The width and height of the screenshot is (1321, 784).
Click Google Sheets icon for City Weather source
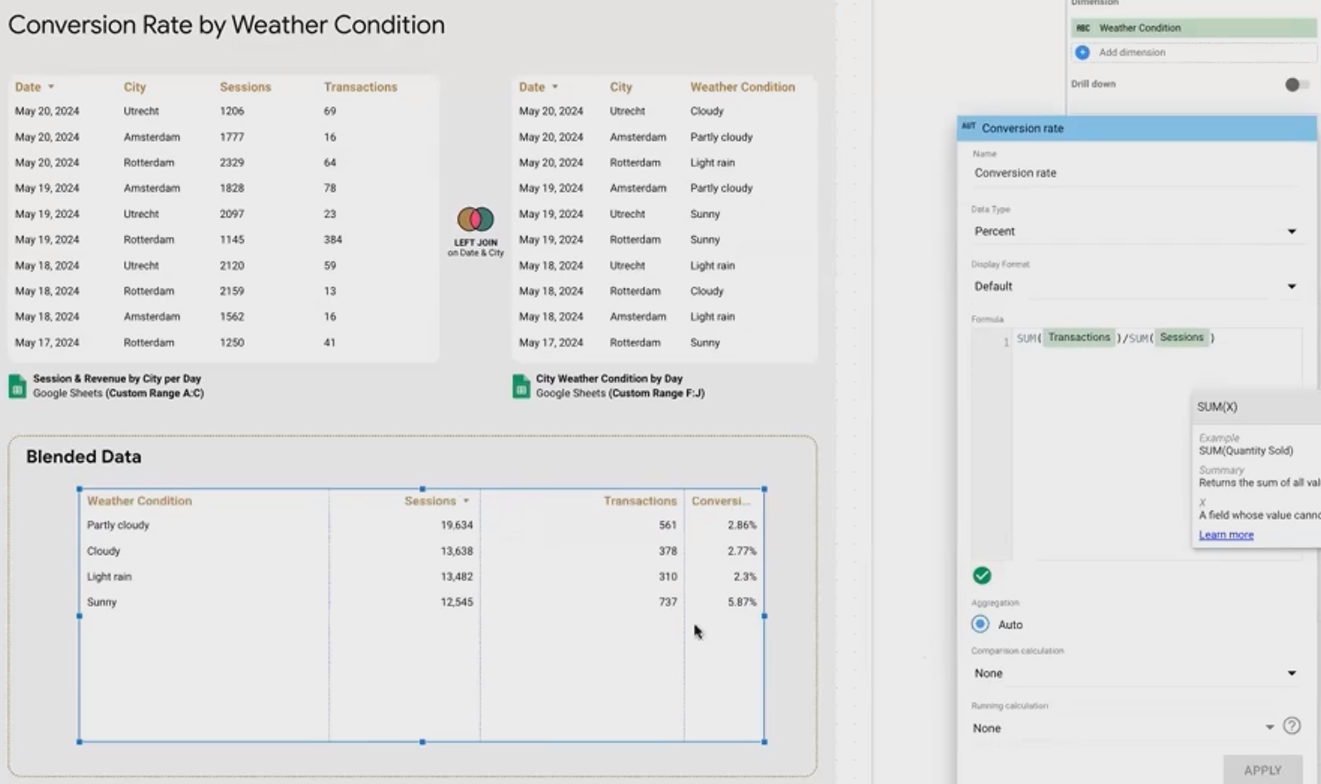521,386
